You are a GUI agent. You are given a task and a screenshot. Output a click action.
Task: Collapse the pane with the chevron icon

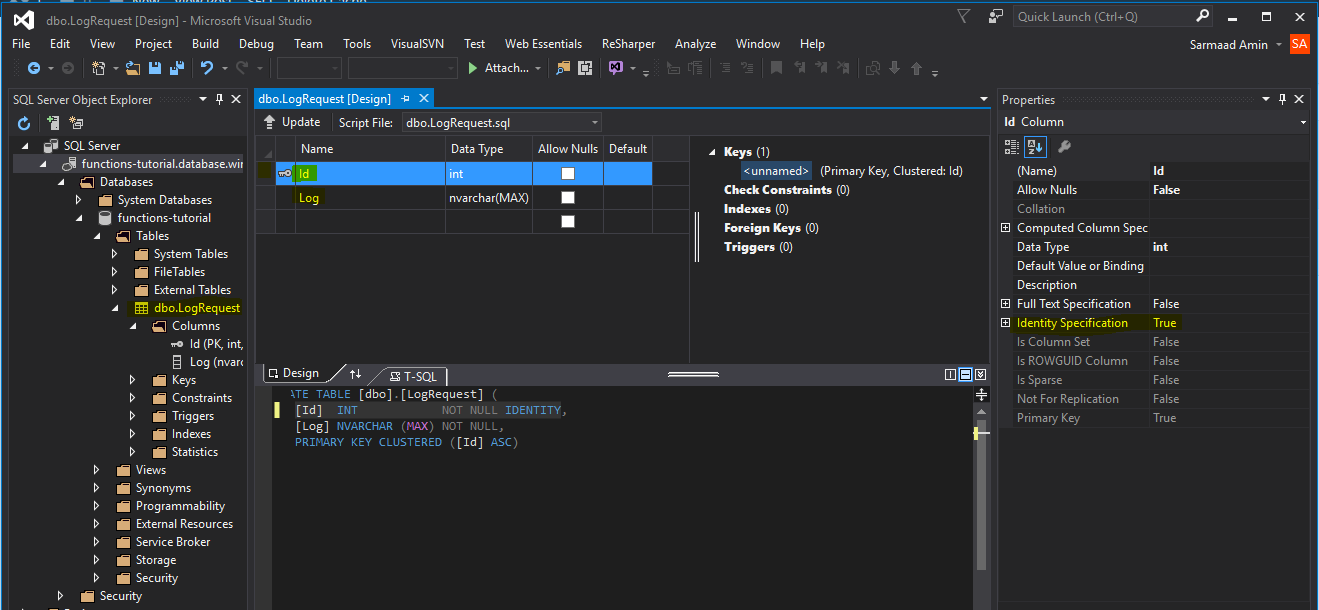pyautogui.click(x=980, y=374)
